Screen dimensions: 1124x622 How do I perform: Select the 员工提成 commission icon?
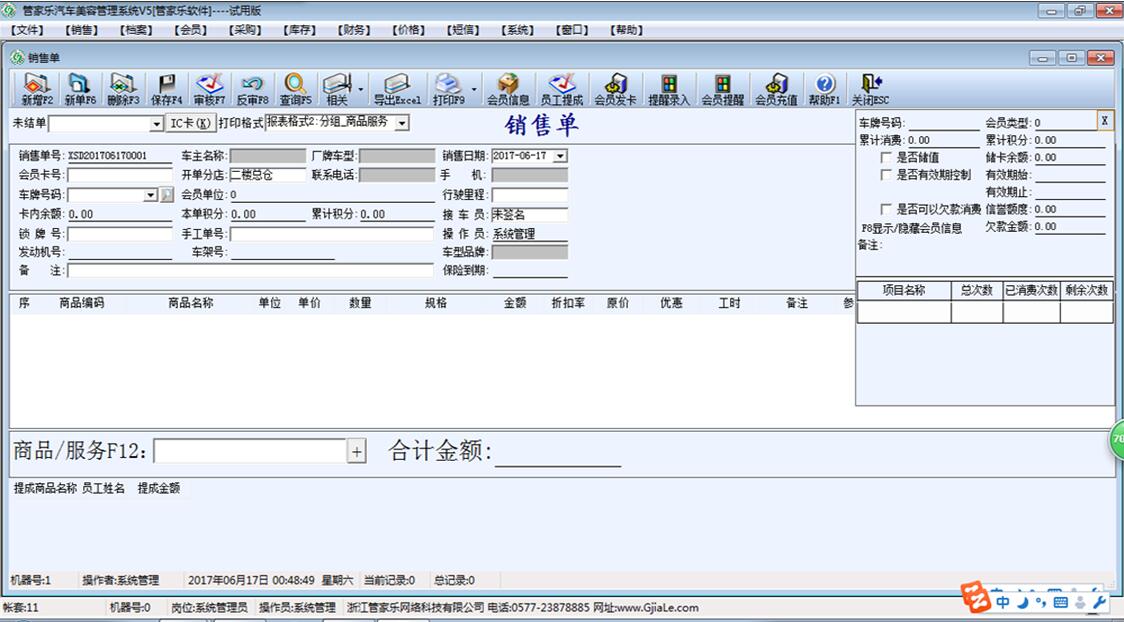tap(561, 88)
